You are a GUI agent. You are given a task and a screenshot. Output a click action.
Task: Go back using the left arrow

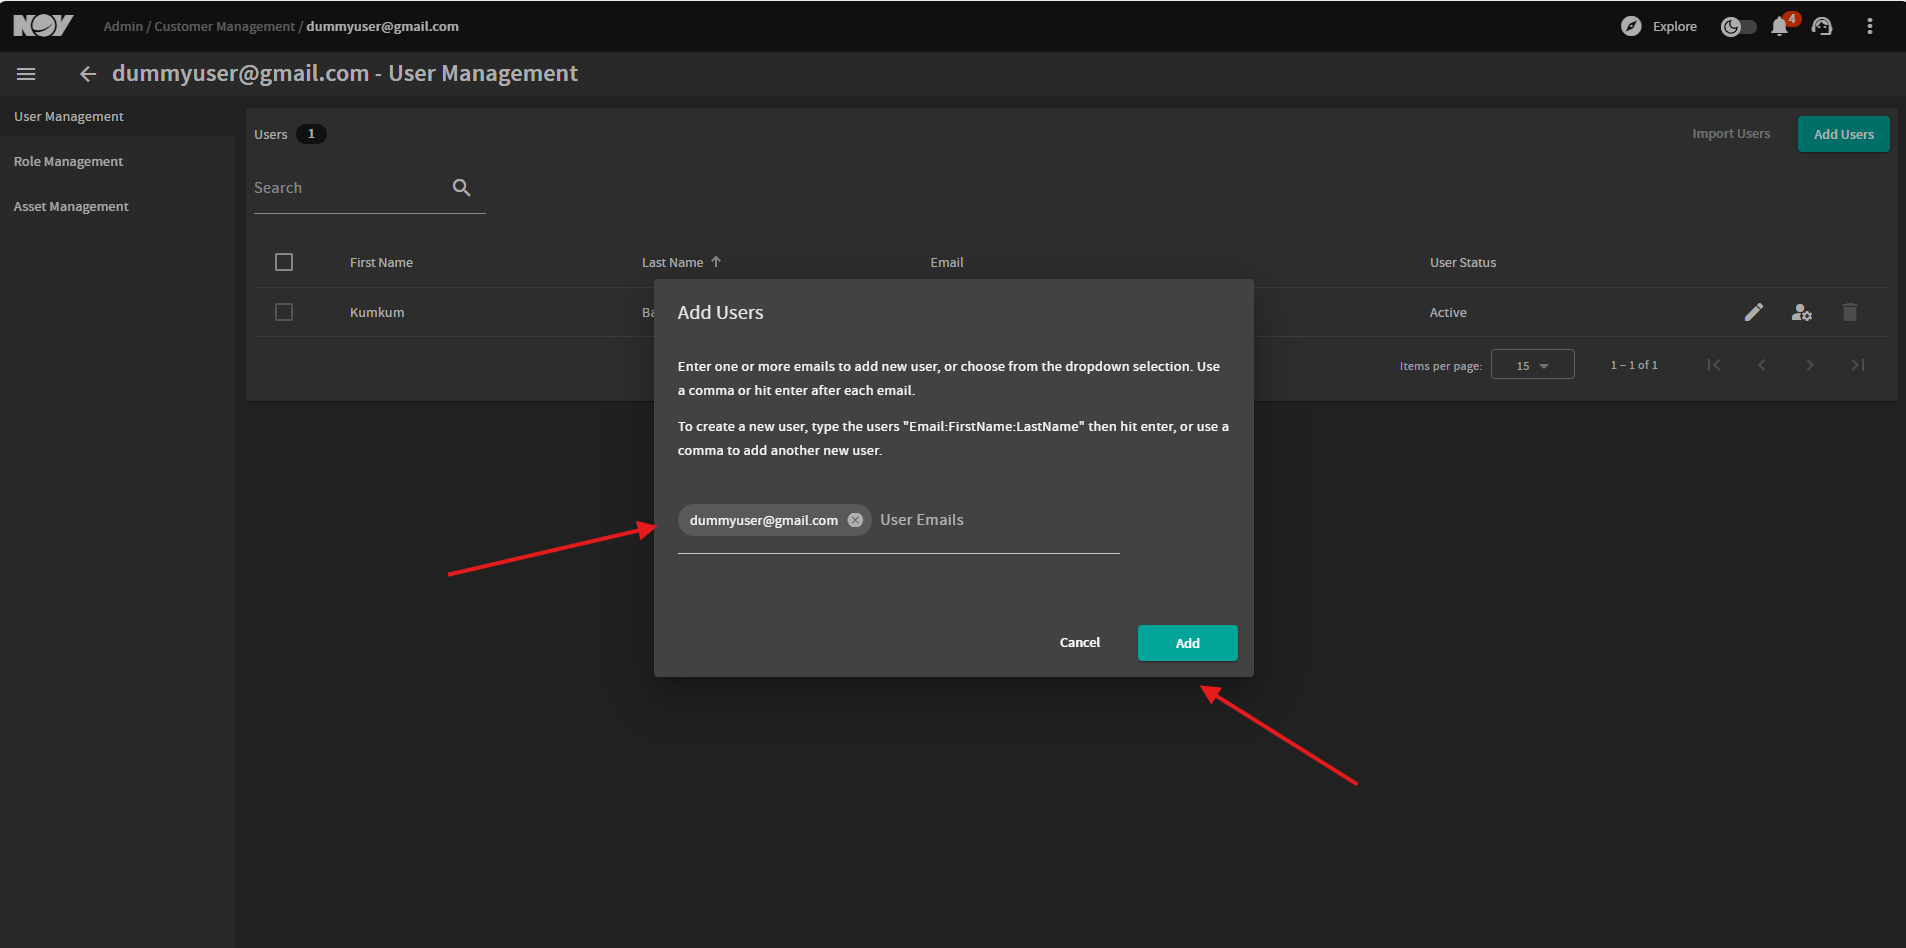tap(88, 74)
